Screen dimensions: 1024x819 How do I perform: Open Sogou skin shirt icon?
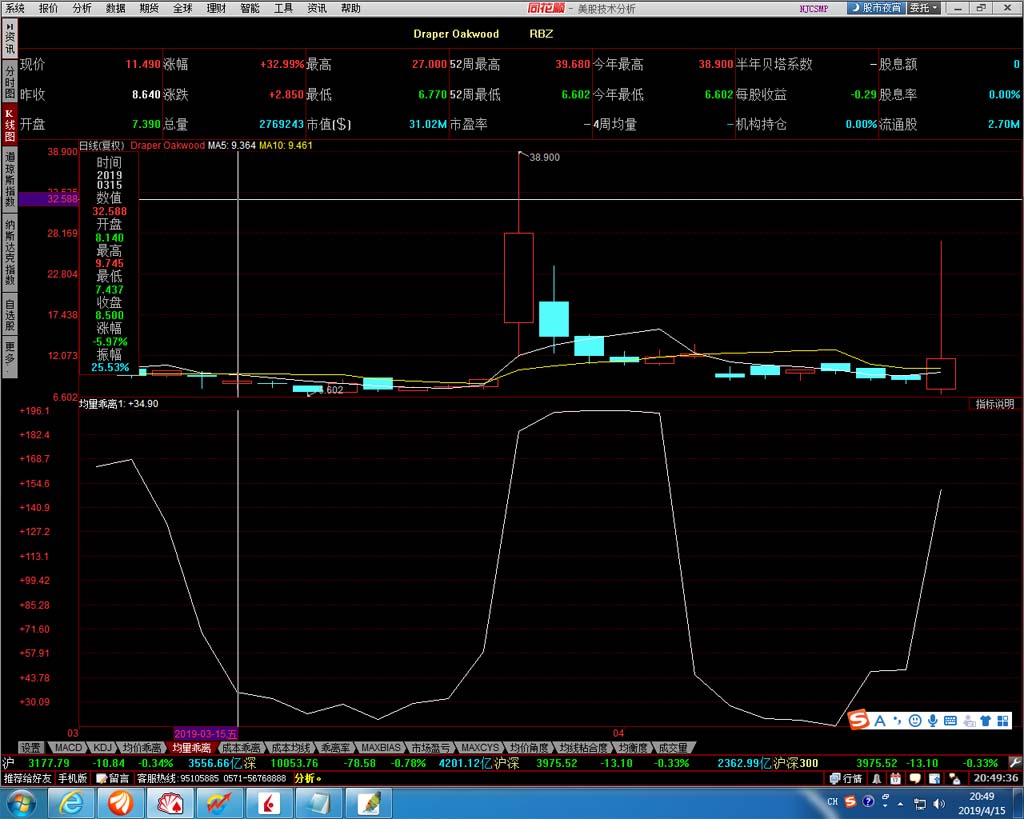(985, 720)
